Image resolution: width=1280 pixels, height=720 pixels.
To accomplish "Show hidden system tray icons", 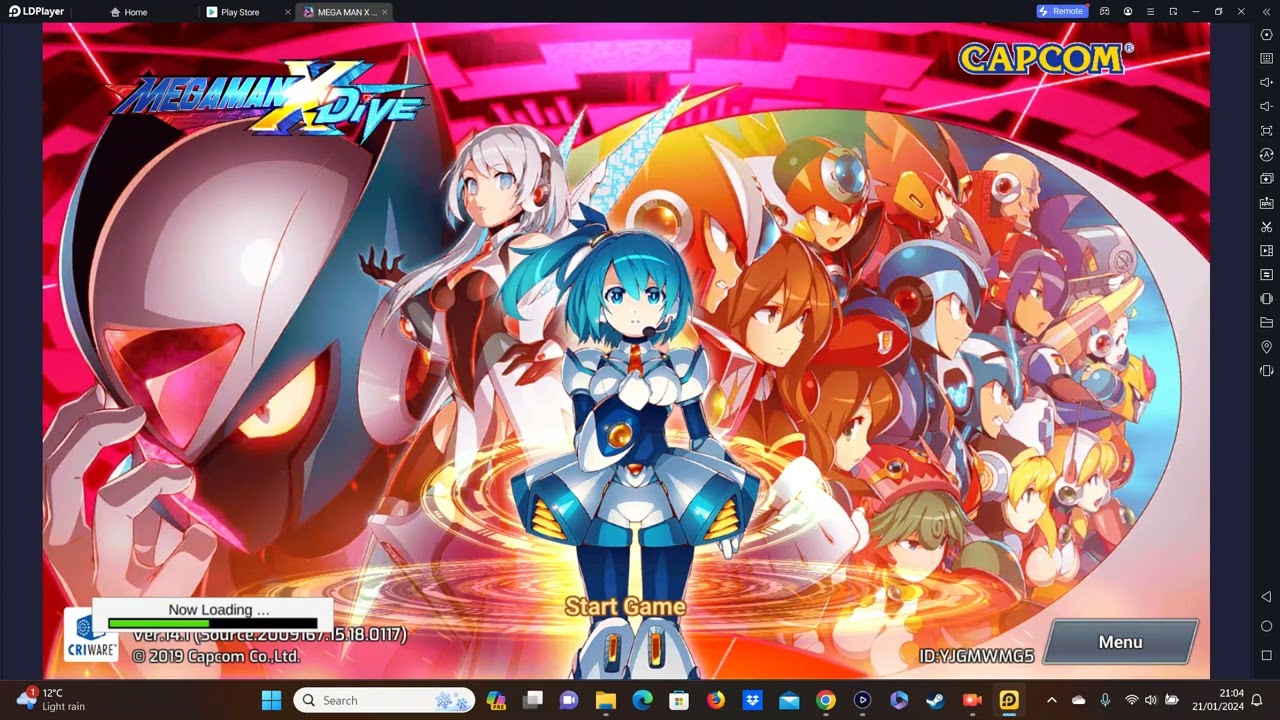I will pyautogui.click(x=1051, y=700).
